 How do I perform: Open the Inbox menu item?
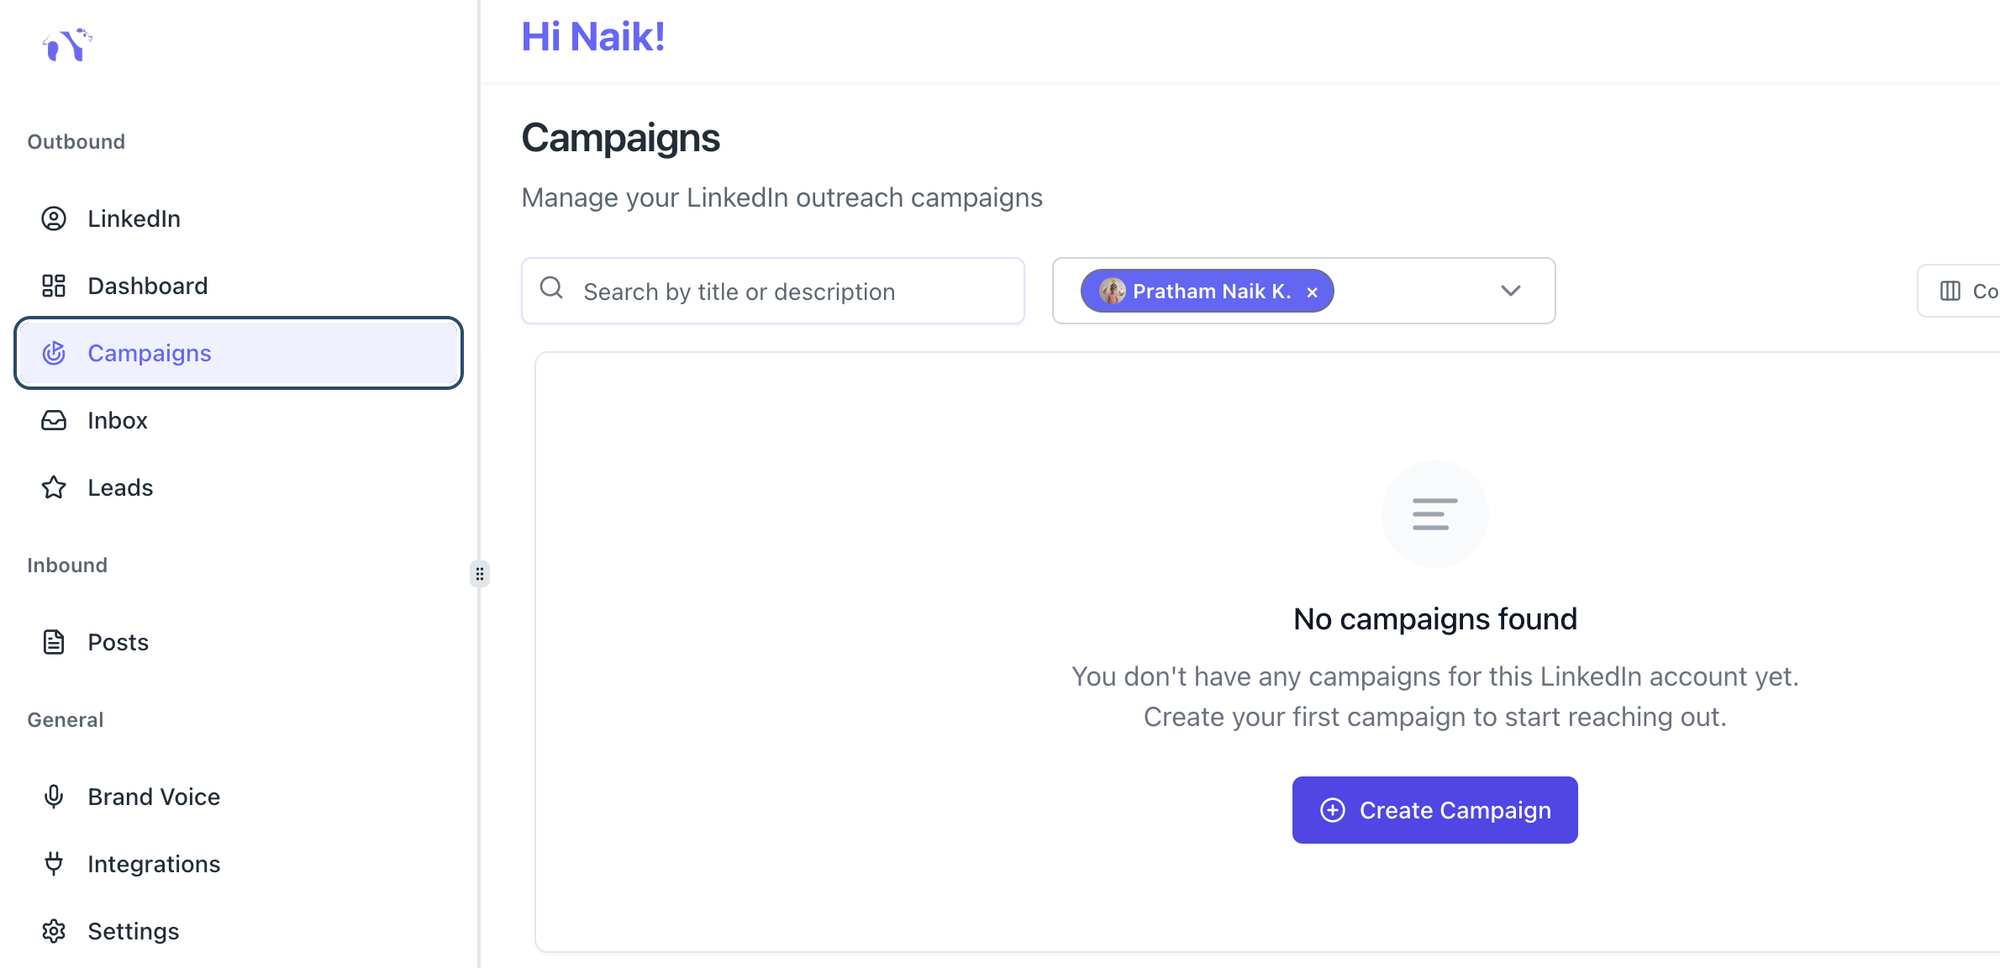click(x=118, y=420)
